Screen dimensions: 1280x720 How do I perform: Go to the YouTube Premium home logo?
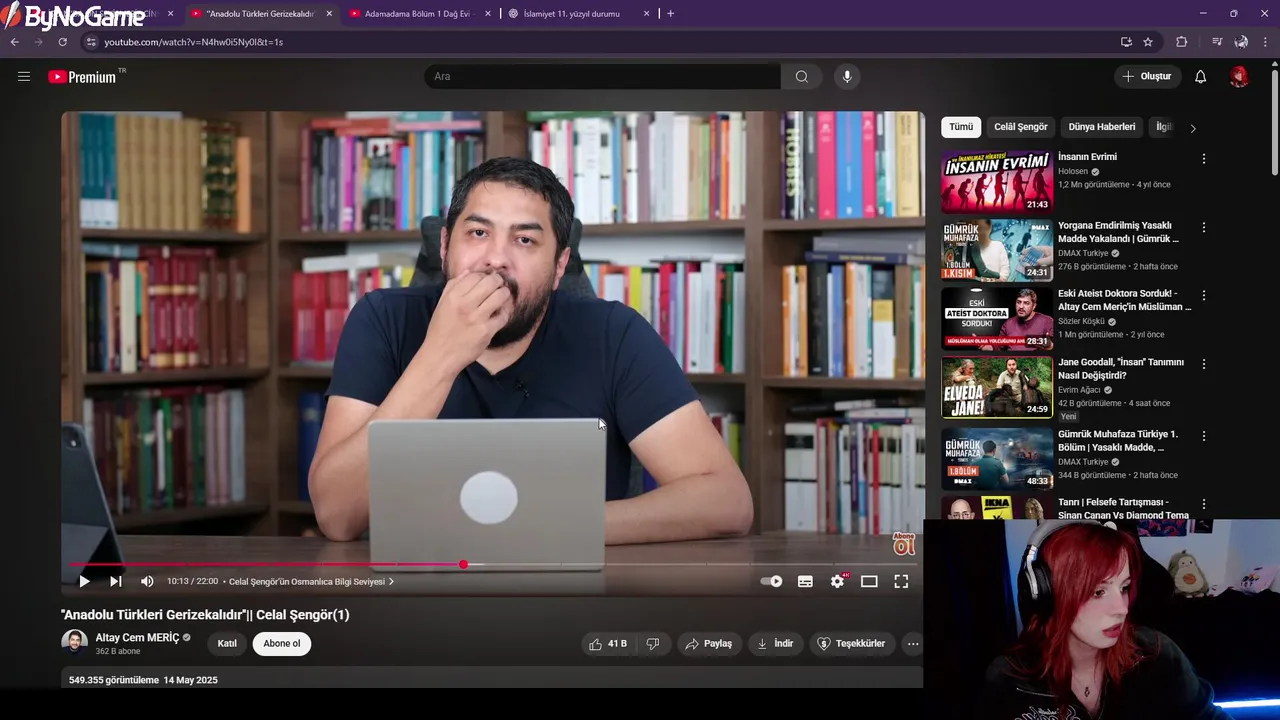click(x=83, y=77)
